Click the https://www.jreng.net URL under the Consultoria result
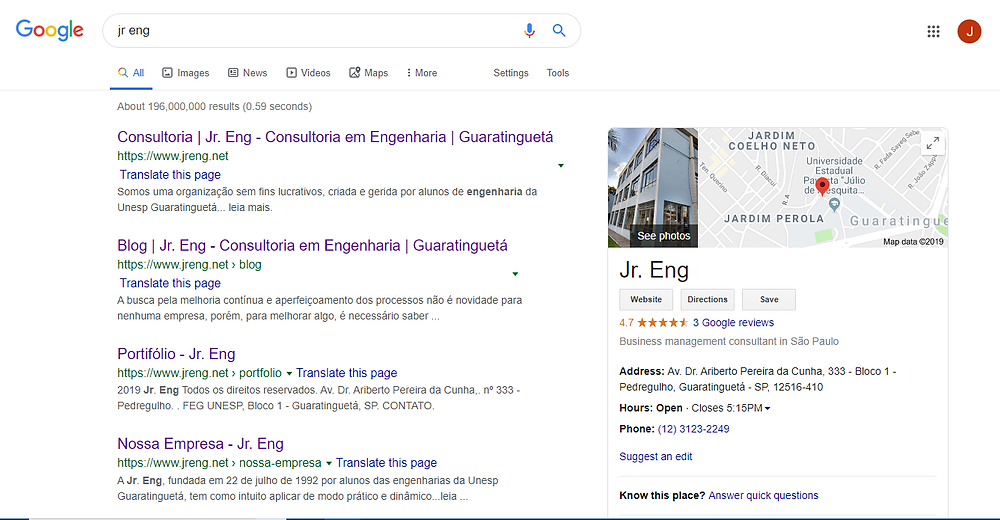Viewport: 1000px width, 520px height. point(173,156)
